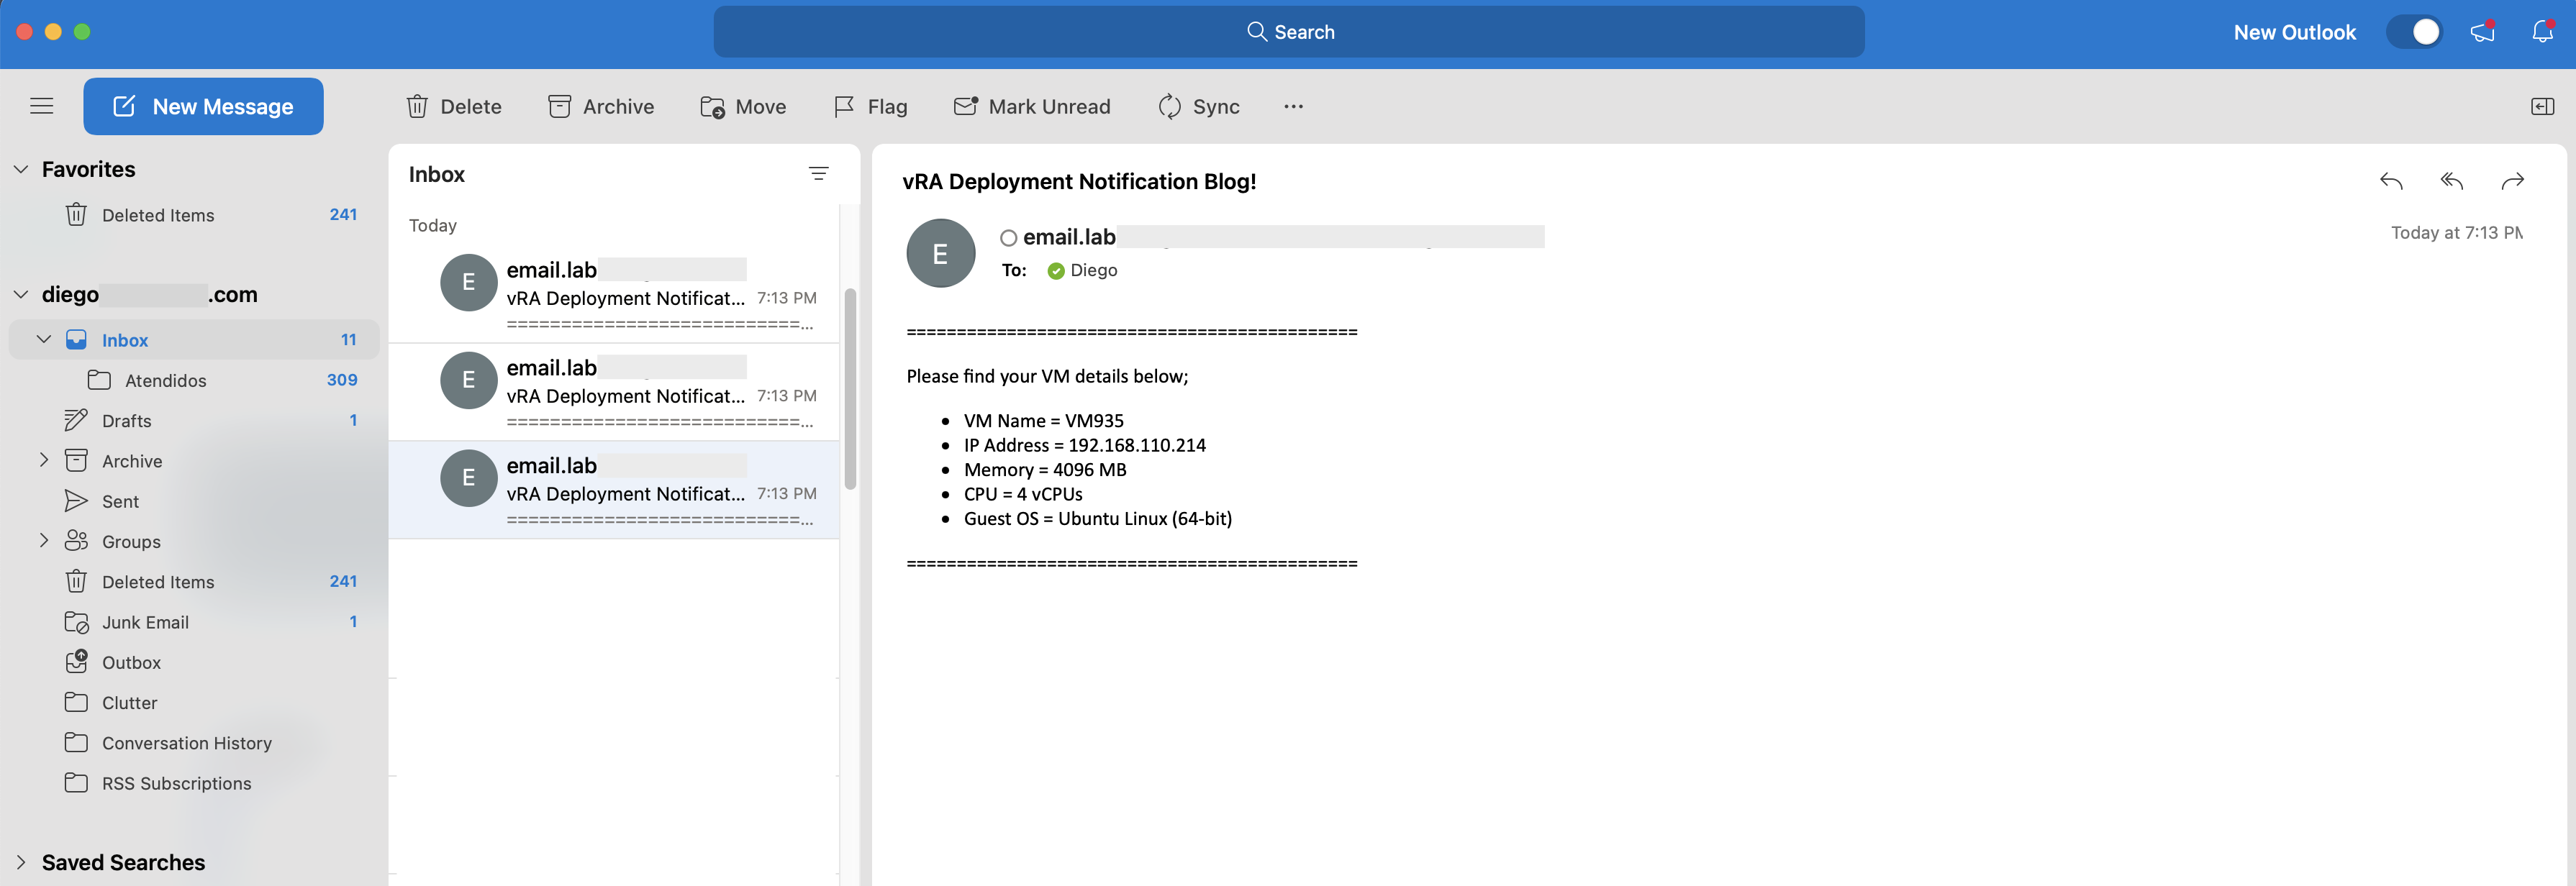Open the more options ellipsis
This screenshot has height=886, width=2576.
(1293, 106)
